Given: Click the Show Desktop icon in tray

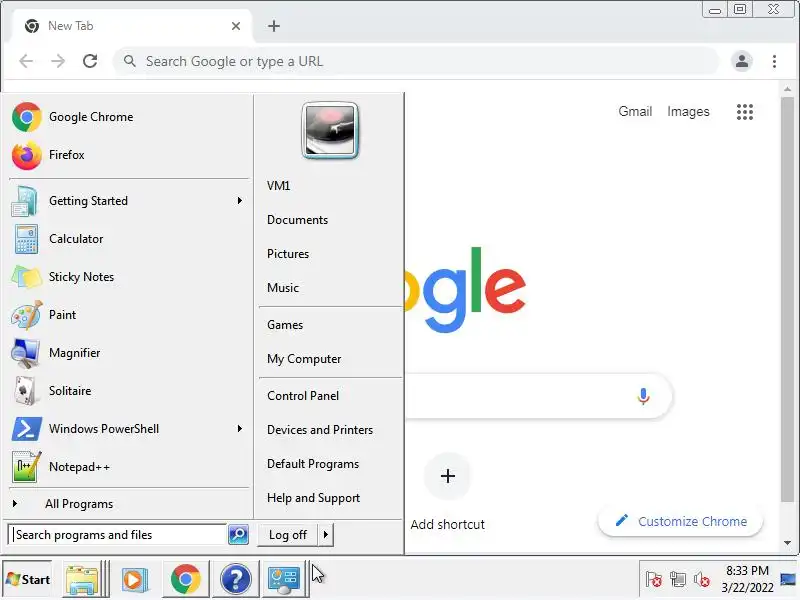Looking at the screenshot, I should coord(788,580).
